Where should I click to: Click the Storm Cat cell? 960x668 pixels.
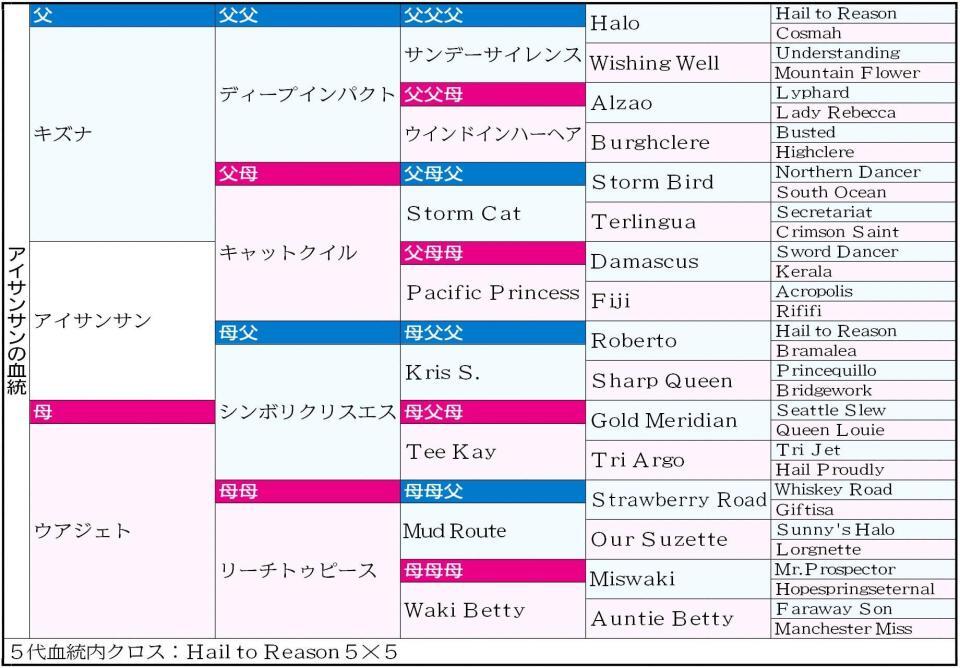[493, 213]
